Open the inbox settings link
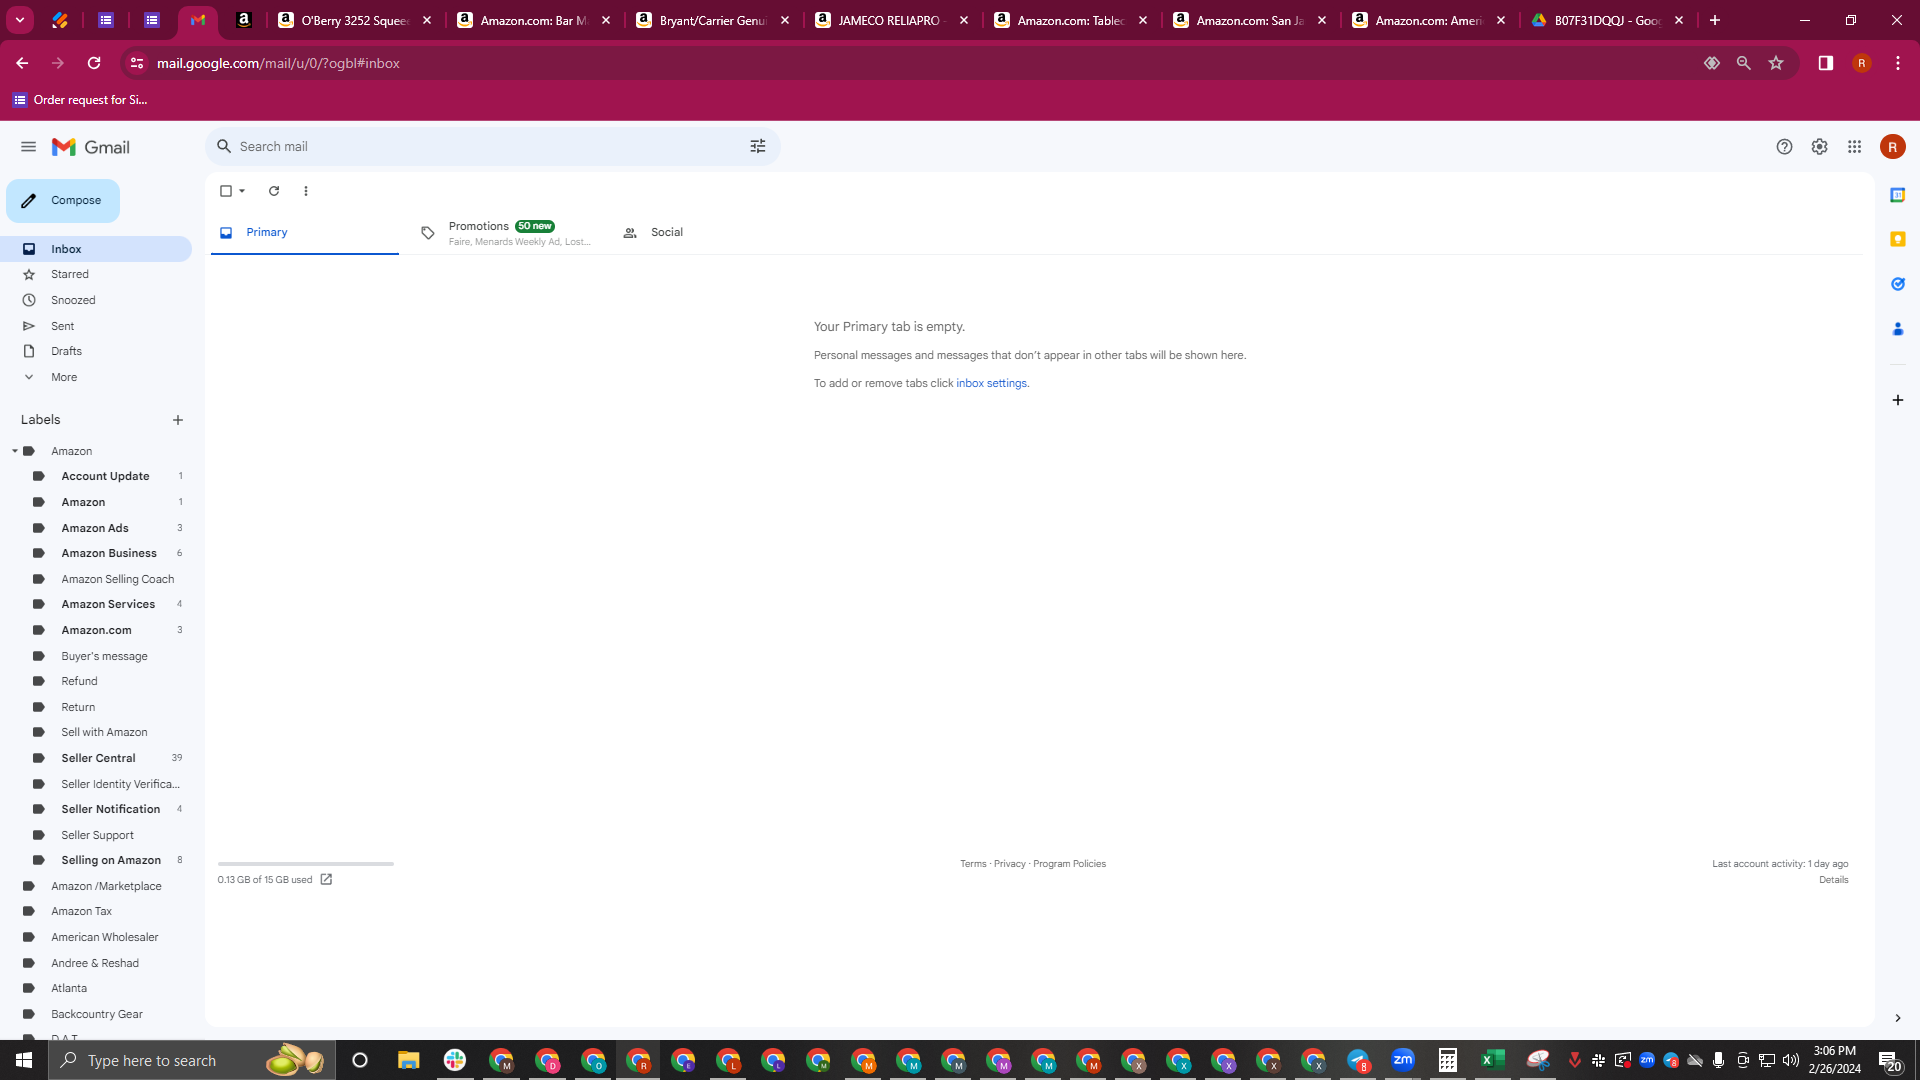 tap(991, 384)
